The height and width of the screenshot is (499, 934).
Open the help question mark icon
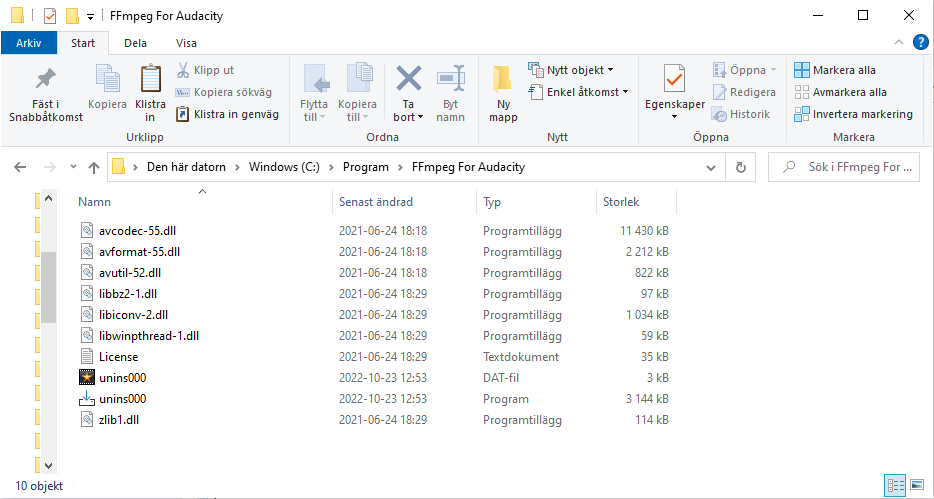pyautogui.click(x=921, y=43)
